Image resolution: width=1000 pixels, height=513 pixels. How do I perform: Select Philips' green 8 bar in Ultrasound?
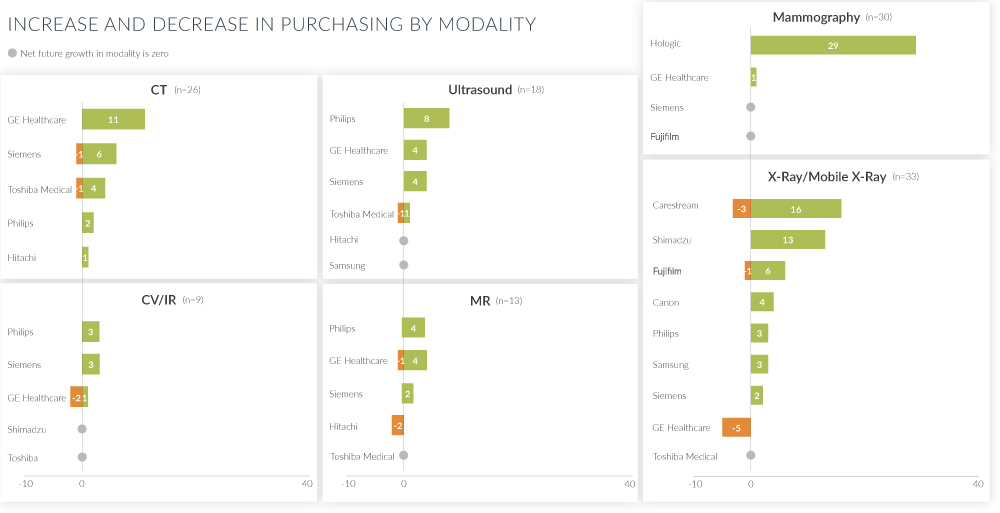(x=426, y=118)
